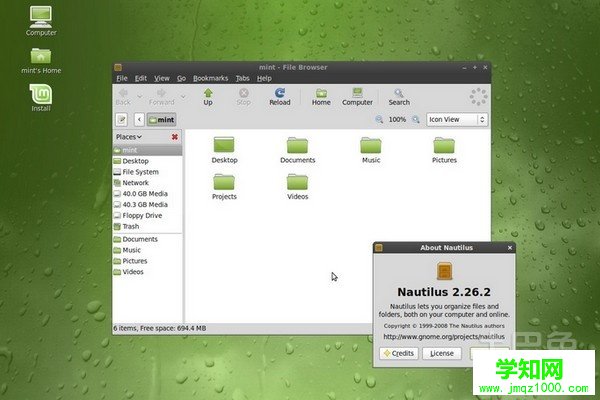Viewport: 600px width, 400px height.
Task: Select the Videos folder icon
Action: tap(297, 187)
